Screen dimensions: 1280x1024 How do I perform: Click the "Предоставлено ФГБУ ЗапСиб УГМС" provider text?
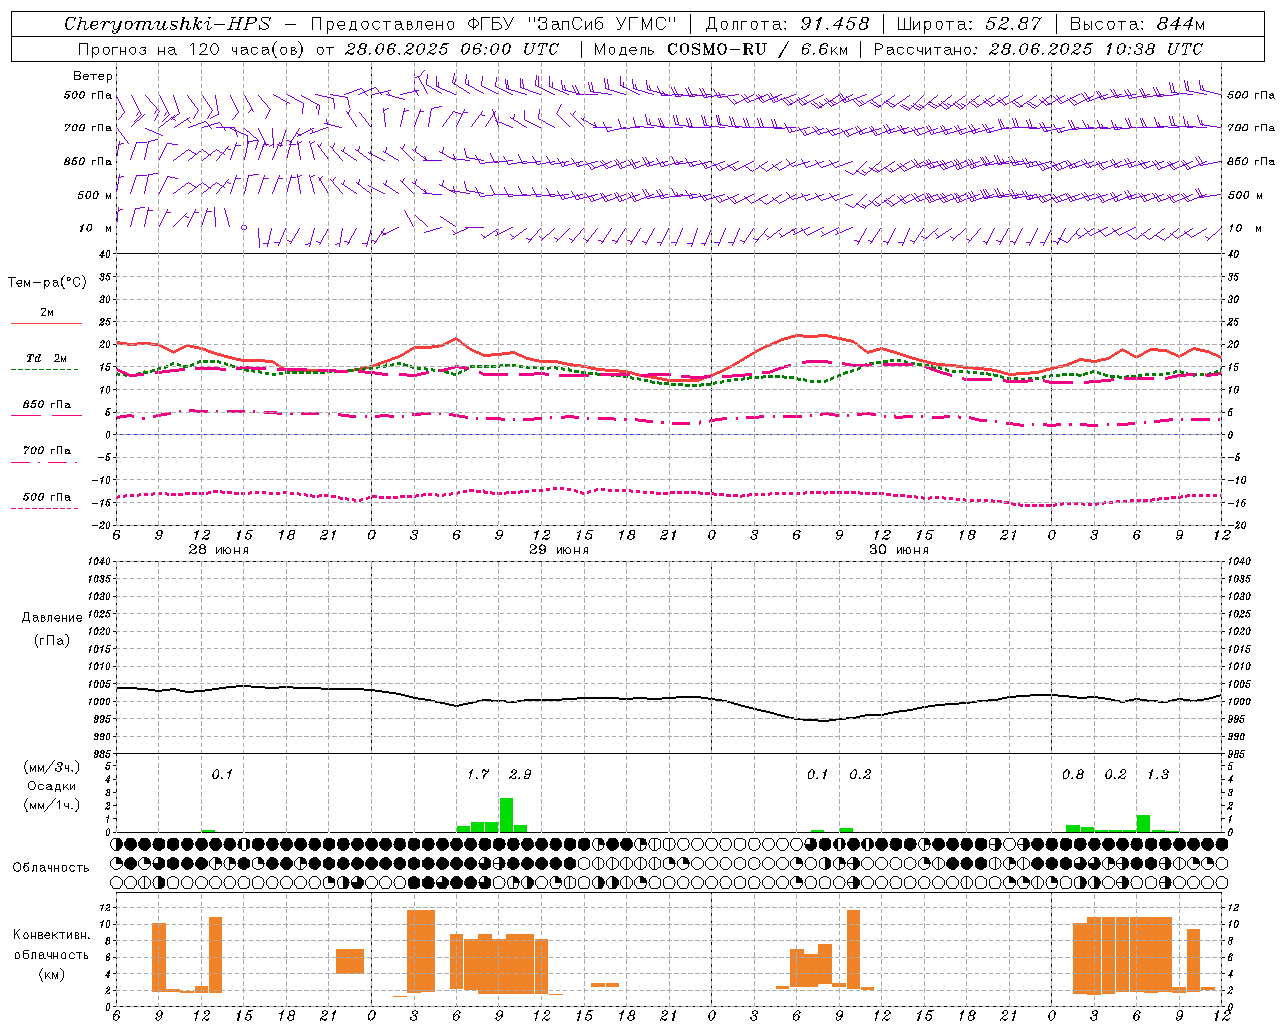[x=494, y=24]
